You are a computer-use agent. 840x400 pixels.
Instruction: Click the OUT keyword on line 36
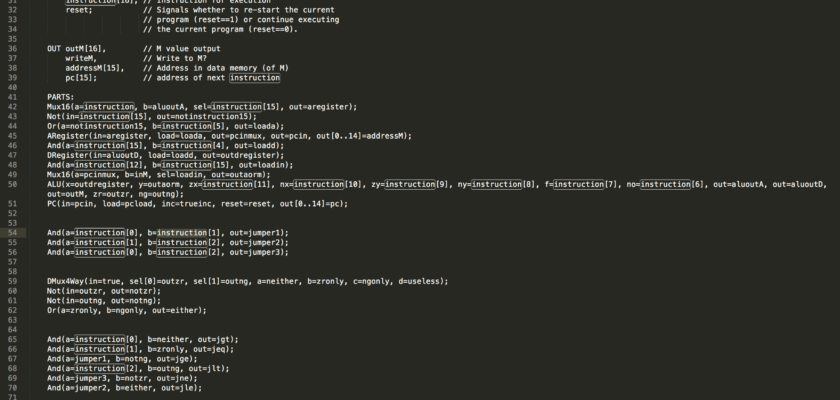54,49
